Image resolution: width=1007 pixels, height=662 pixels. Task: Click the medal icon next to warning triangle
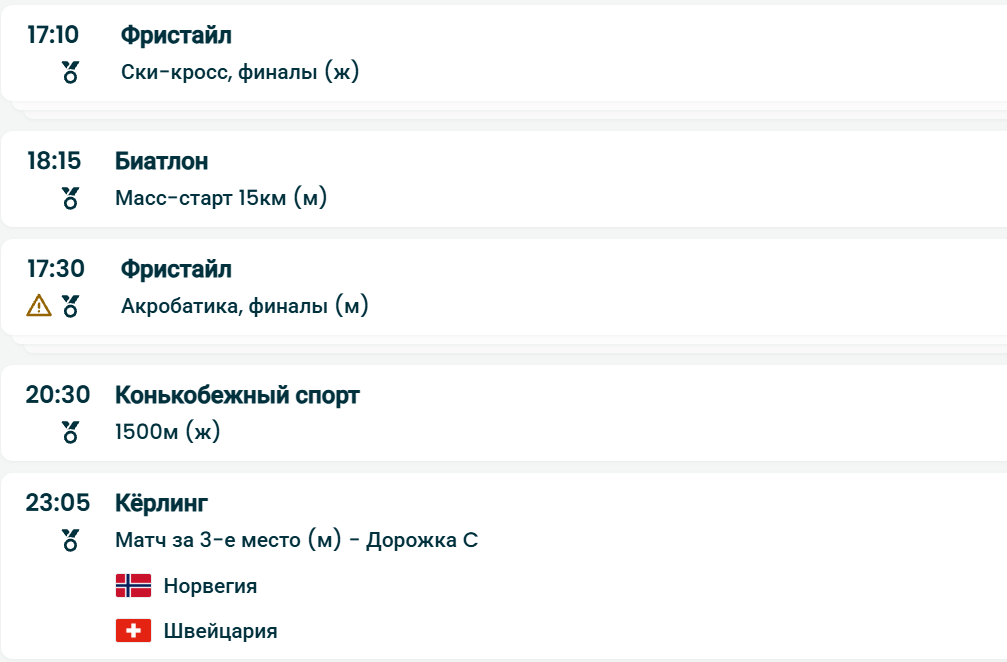click(x=70, y=306)
